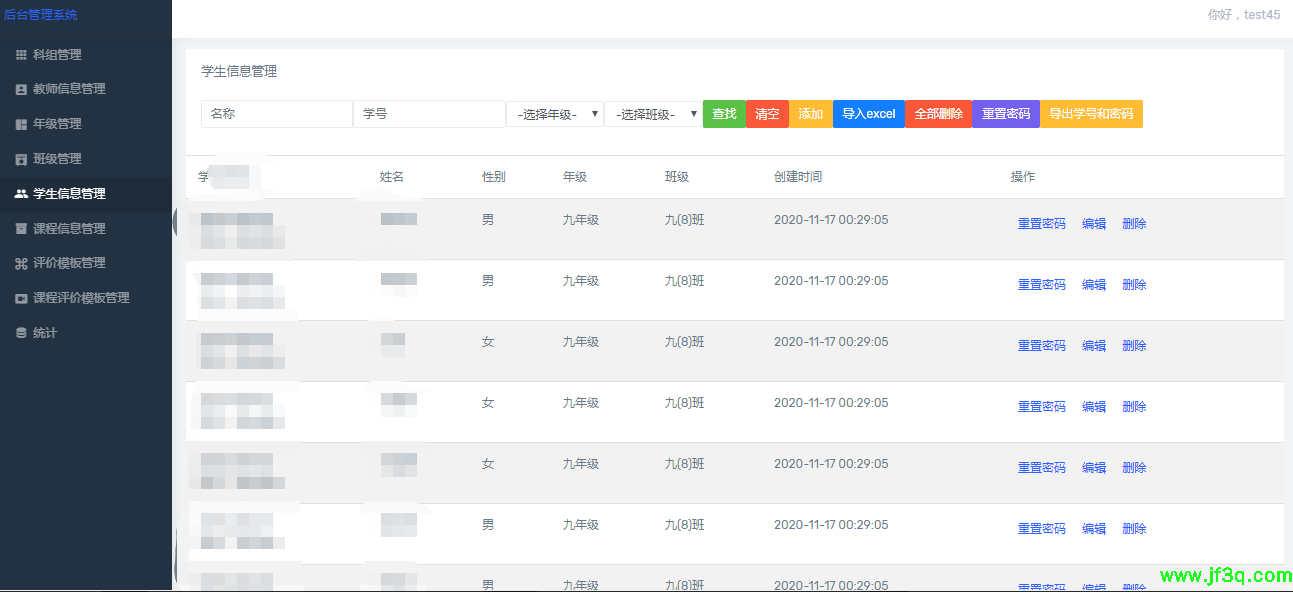The height and width of the screenshot is (592, 1293).
Task: Click the 学生信息管理 sidebar icon
Action: (x=22, y=193)
